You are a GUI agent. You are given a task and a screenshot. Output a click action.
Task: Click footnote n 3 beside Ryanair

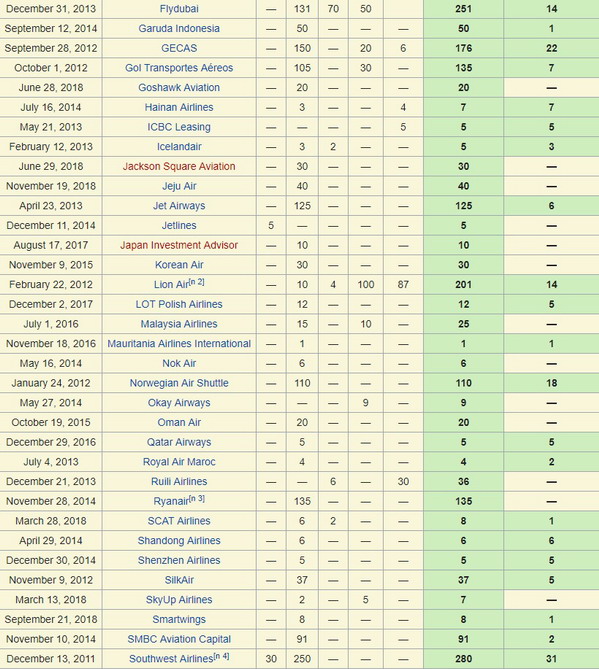pyautogui.click(x=197, y=498)
